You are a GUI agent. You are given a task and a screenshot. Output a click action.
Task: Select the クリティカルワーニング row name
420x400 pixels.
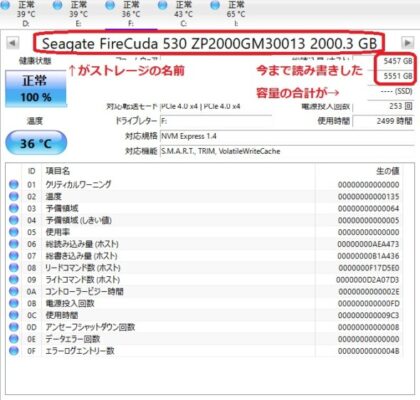(x=78, y=184)
